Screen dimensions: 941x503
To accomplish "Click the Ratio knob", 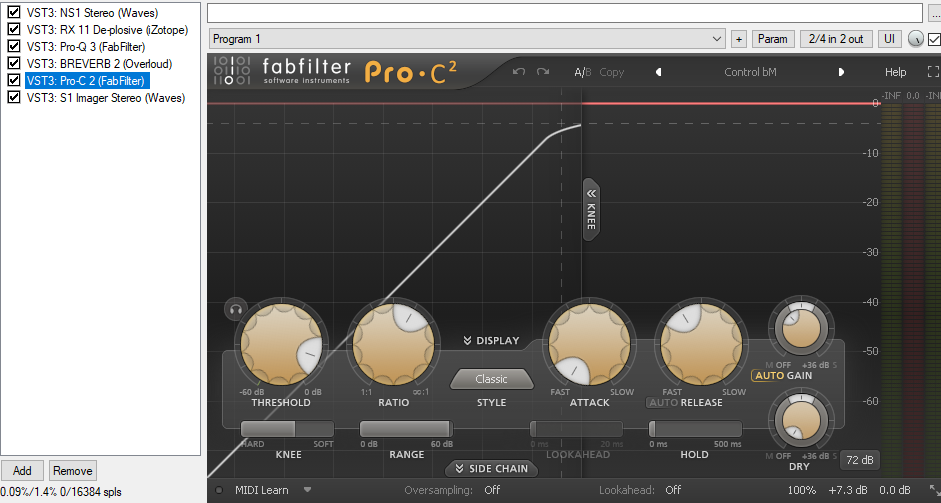I will (x=393, y=345).
